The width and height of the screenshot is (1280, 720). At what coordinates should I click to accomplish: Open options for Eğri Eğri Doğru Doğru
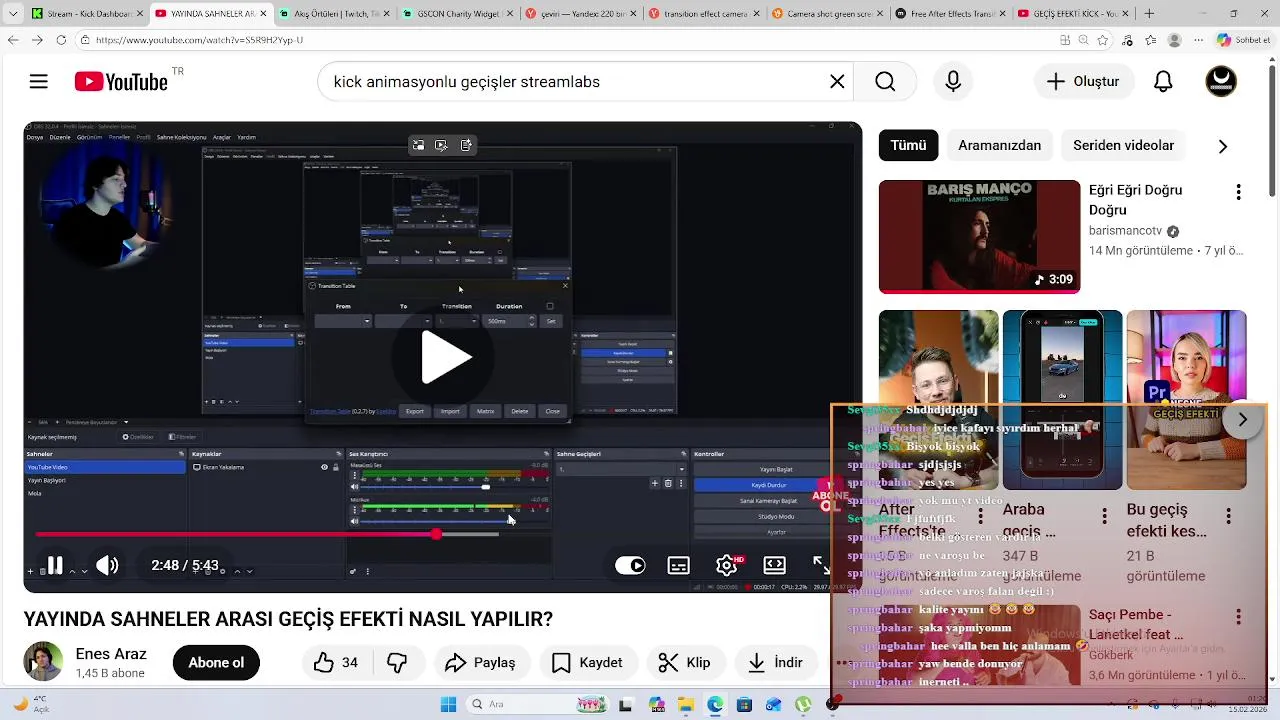(x=1238, y=192)
